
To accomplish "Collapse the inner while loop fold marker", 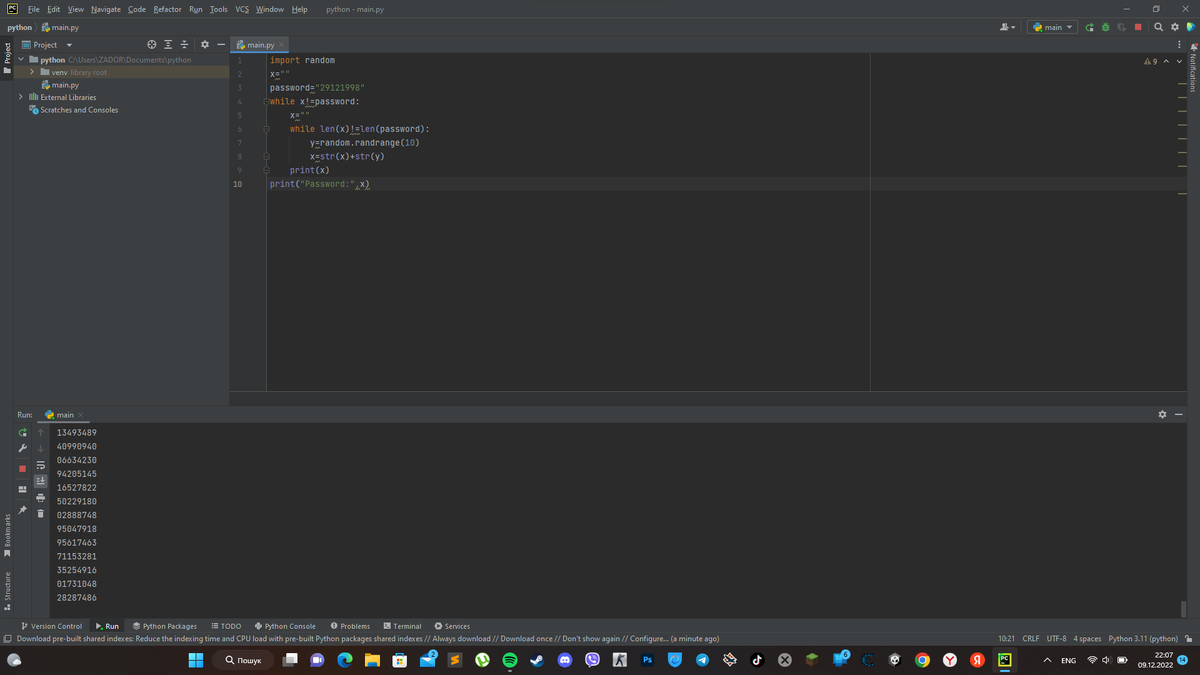I will 266,129.
